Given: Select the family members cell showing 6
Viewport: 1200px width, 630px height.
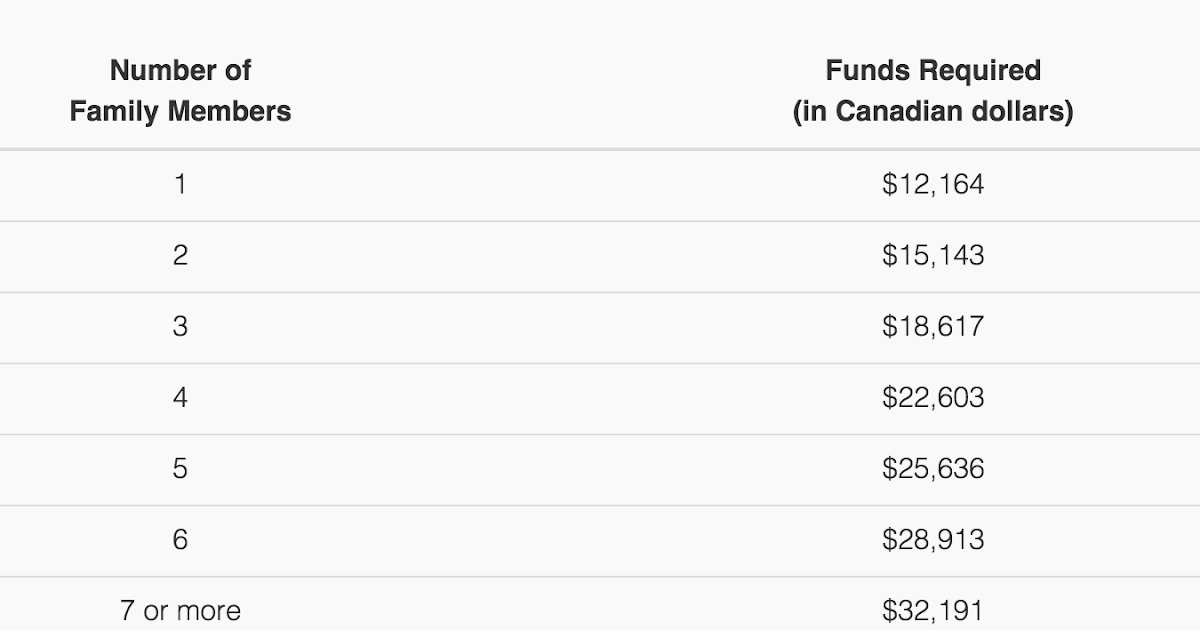Looking at the screenshot, I should (180, 540).
